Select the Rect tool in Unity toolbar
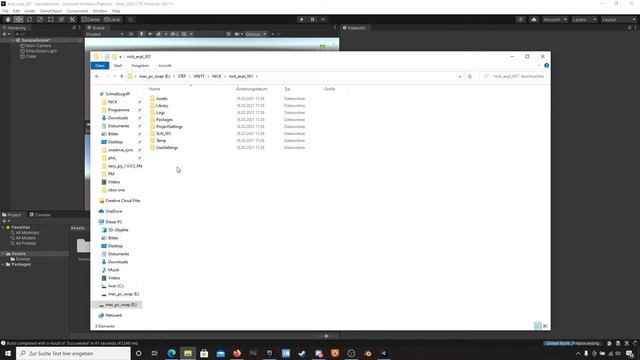Viewport: 640px width, 360px height. [x=51, y=20]
